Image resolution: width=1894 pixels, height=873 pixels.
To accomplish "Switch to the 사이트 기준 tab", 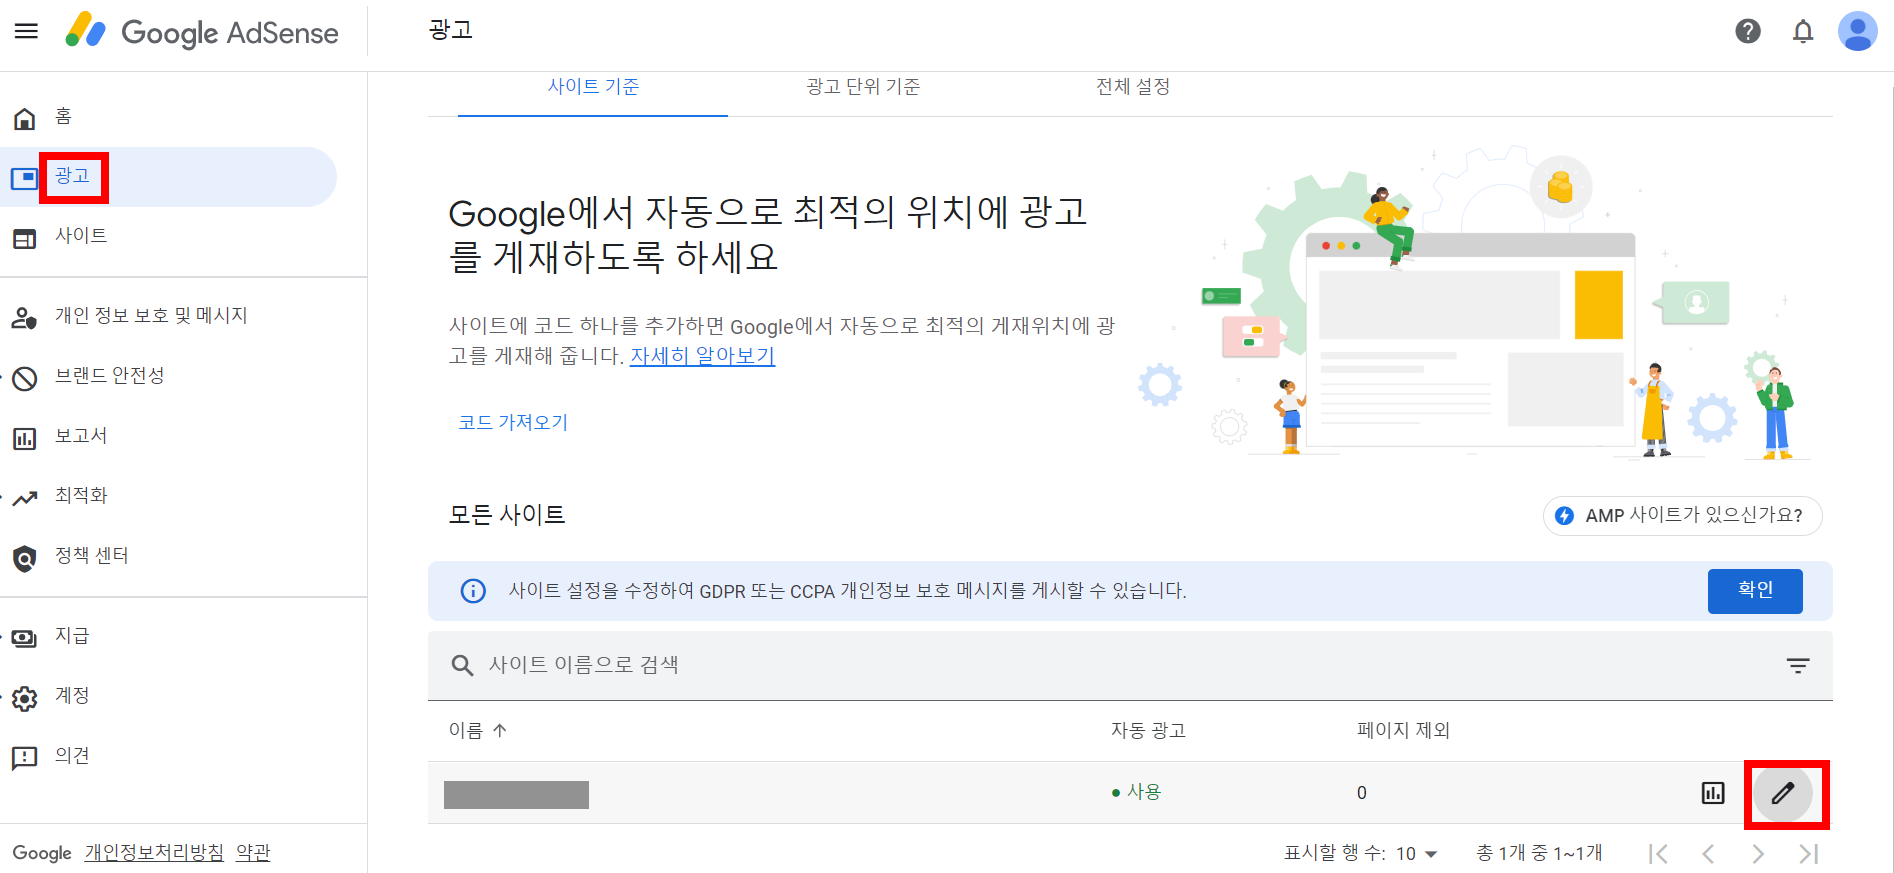I will tap(593, 87).
